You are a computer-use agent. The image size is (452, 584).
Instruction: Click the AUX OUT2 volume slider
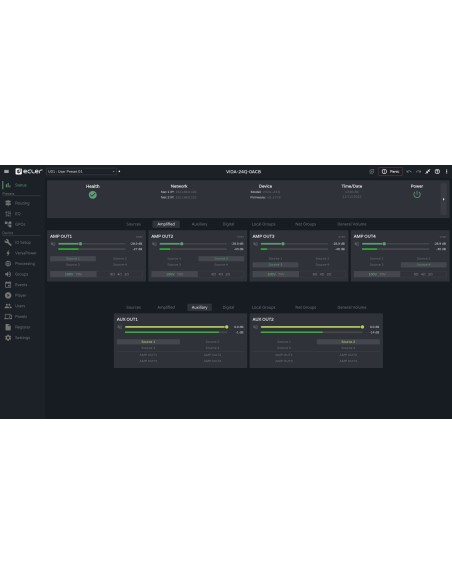point(312,327)
